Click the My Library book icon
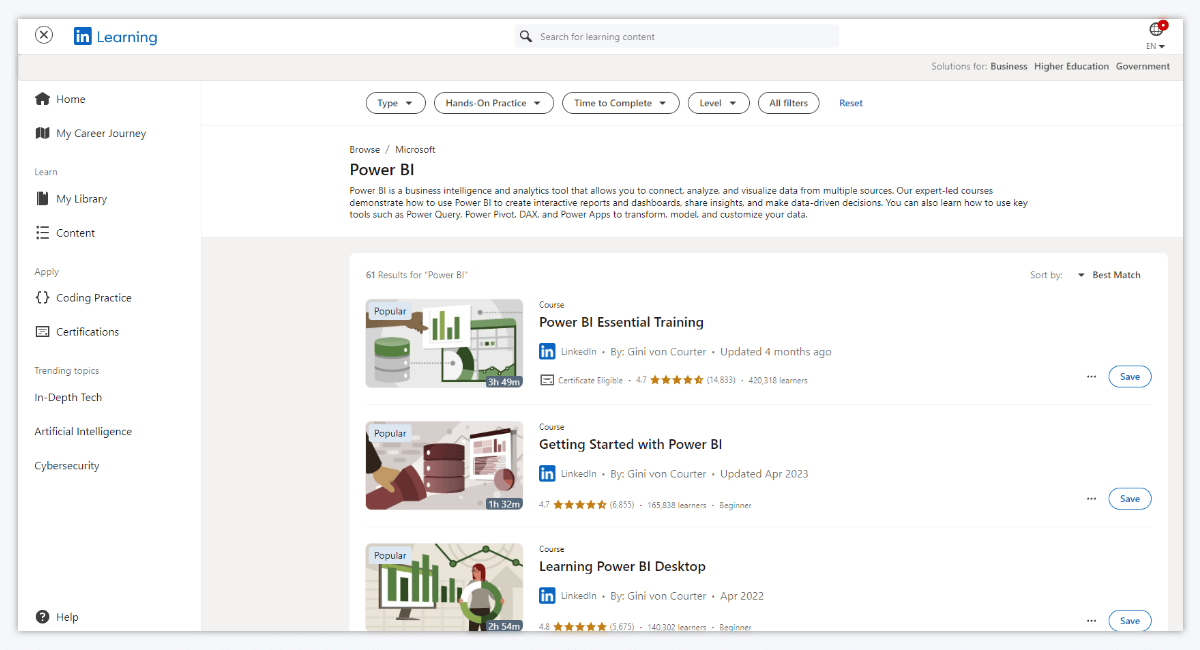Viewport: 1200px width, 650px height. point(42,199)
